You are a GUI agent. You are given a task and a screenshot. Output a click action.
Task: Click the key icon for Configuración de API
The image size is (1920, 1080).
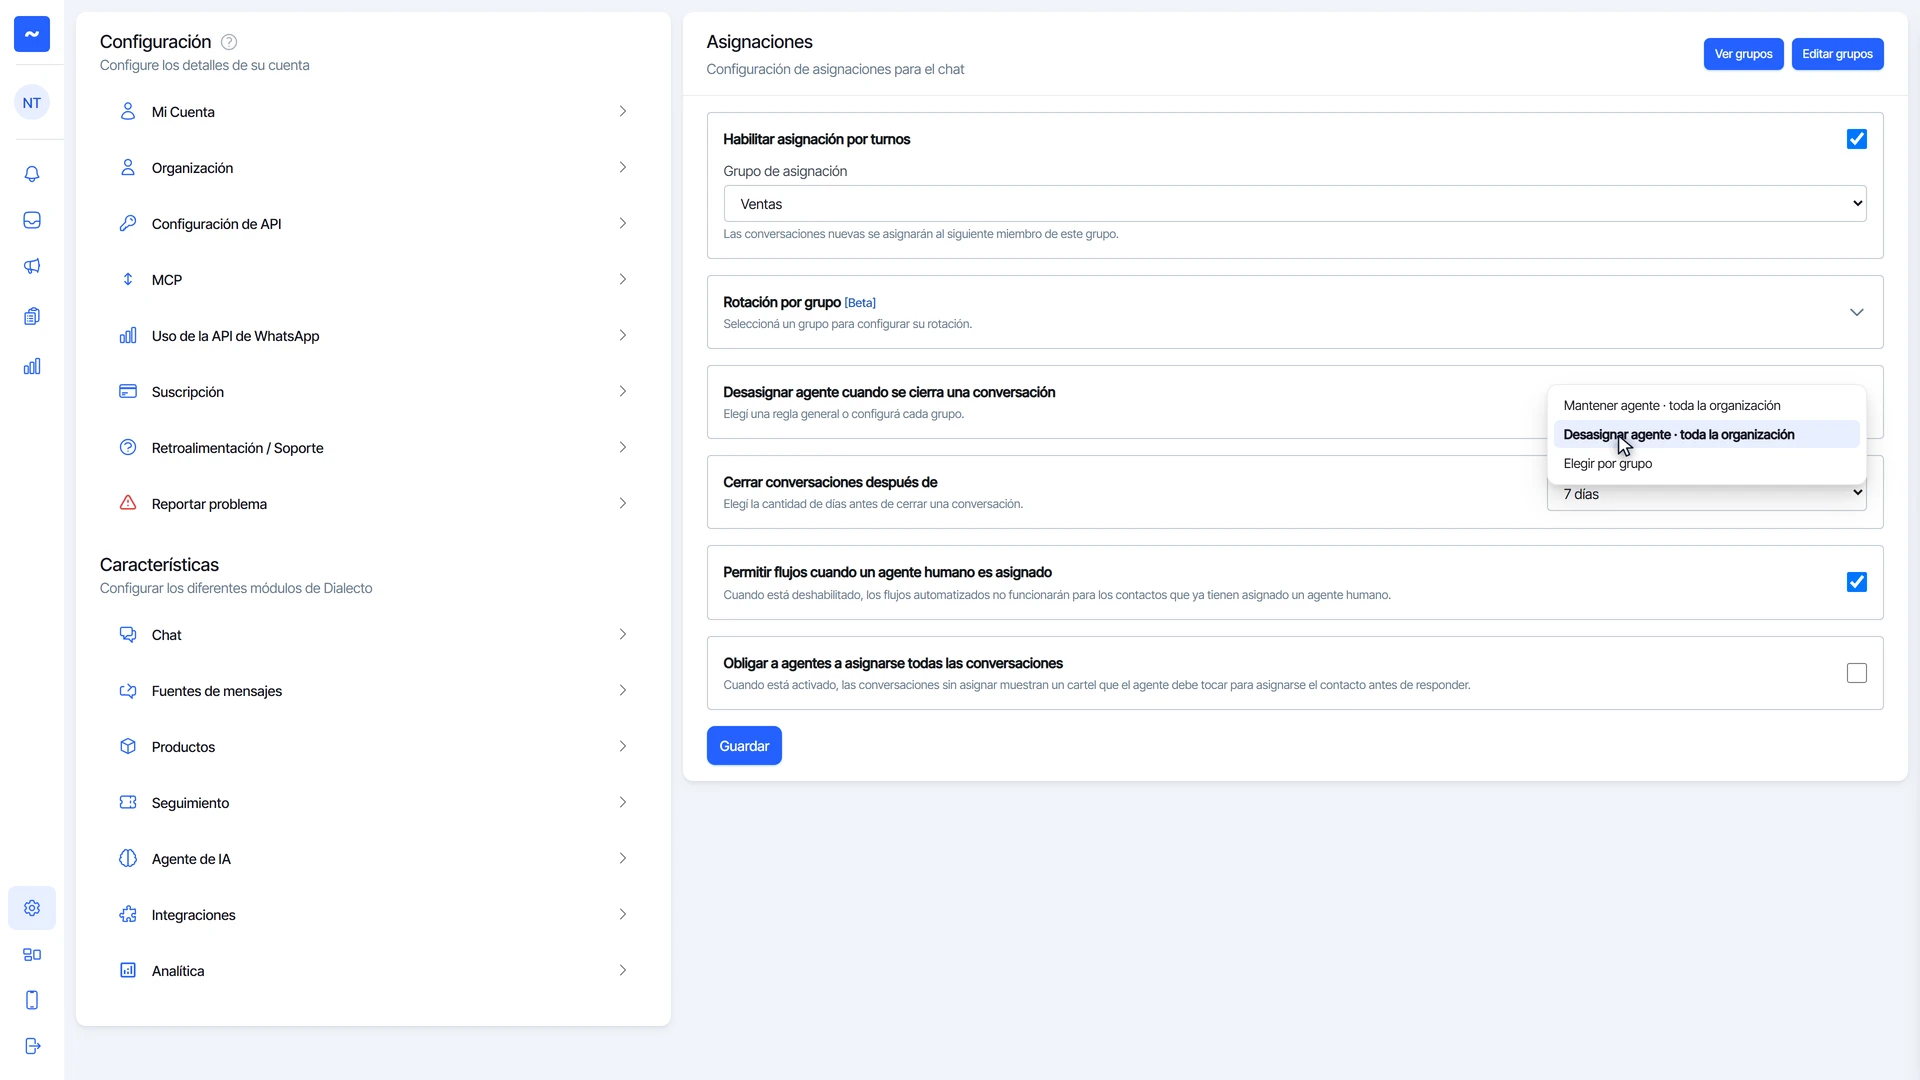pos(128,223)
